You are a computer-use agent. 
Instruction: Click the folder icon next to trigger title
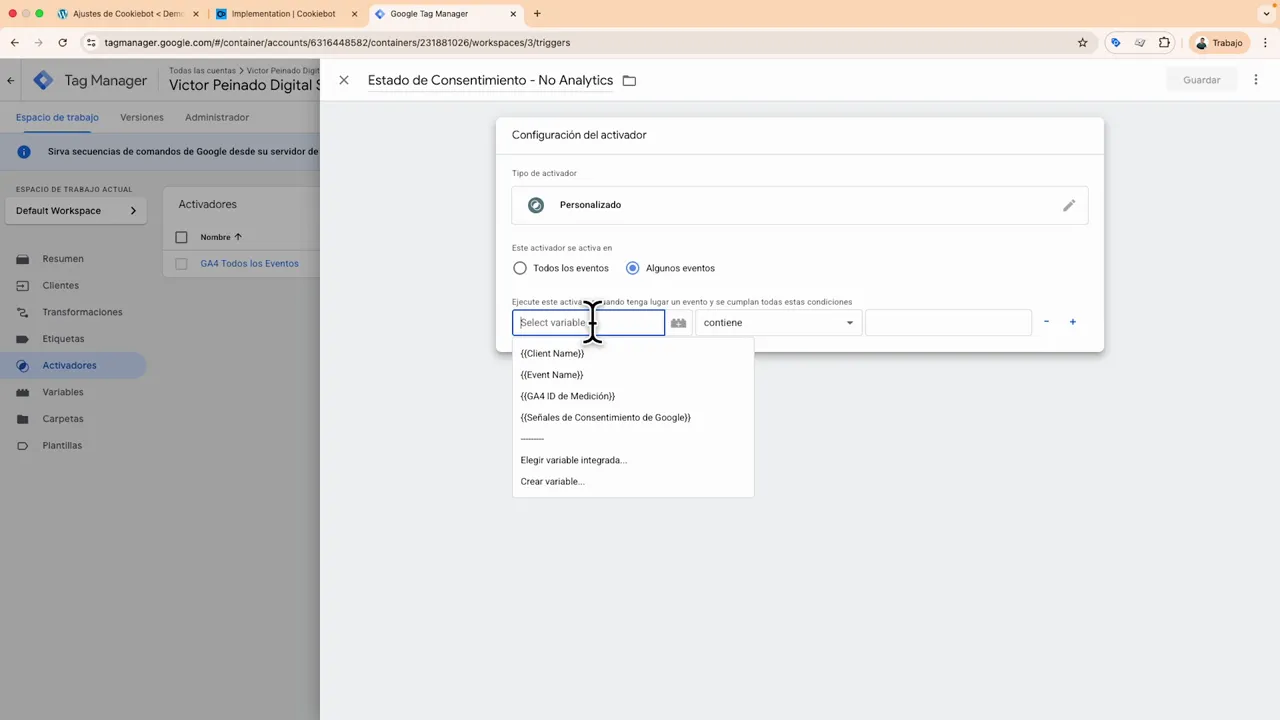[x=628, y=80]
